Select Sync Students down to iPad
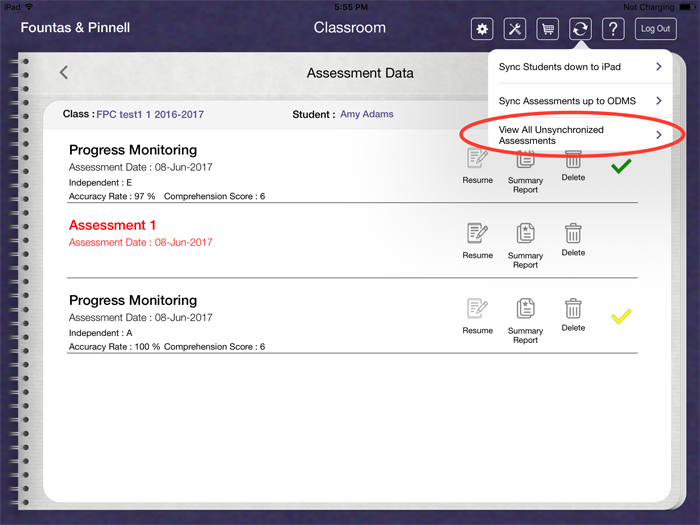 point(560,67)
